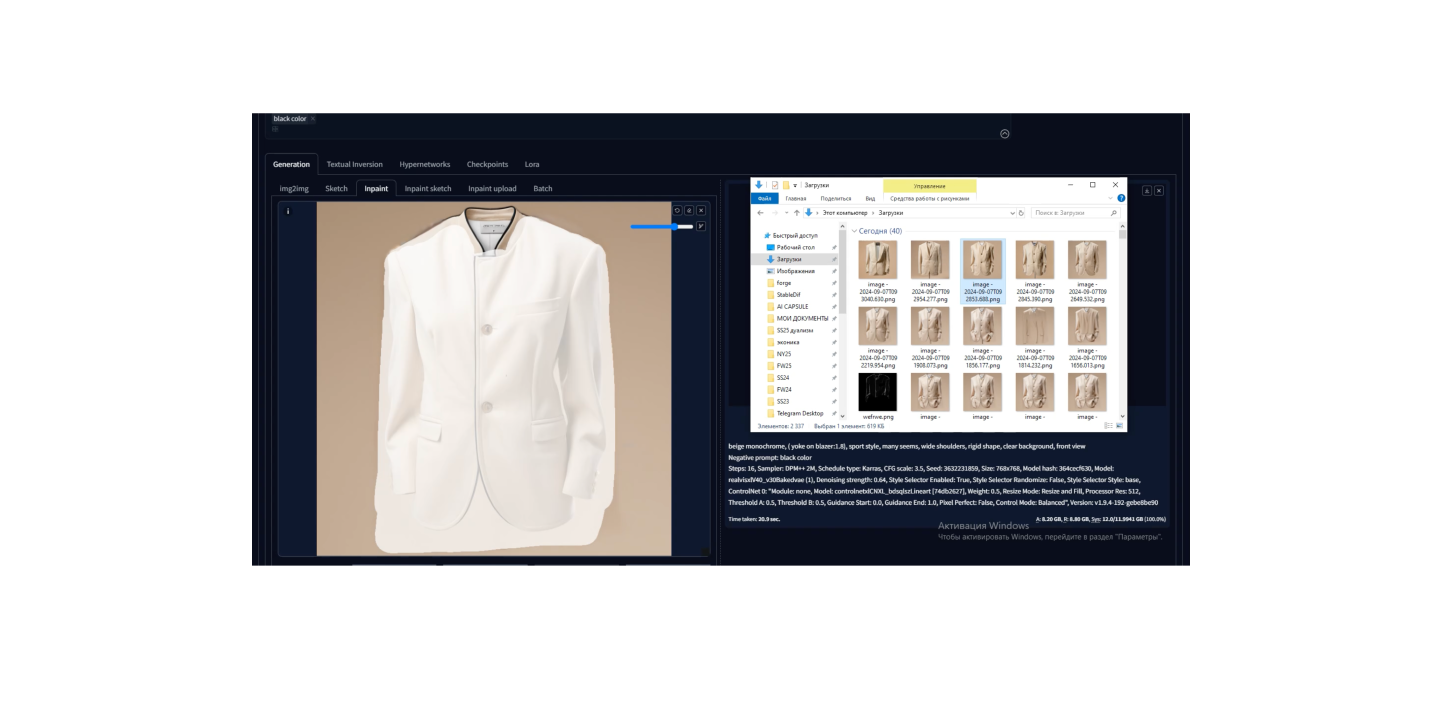The width and height of the screenshot is (1440, 720).
Task: Open the canvas info 'i' icon
Action: click(x=288, y=211)
